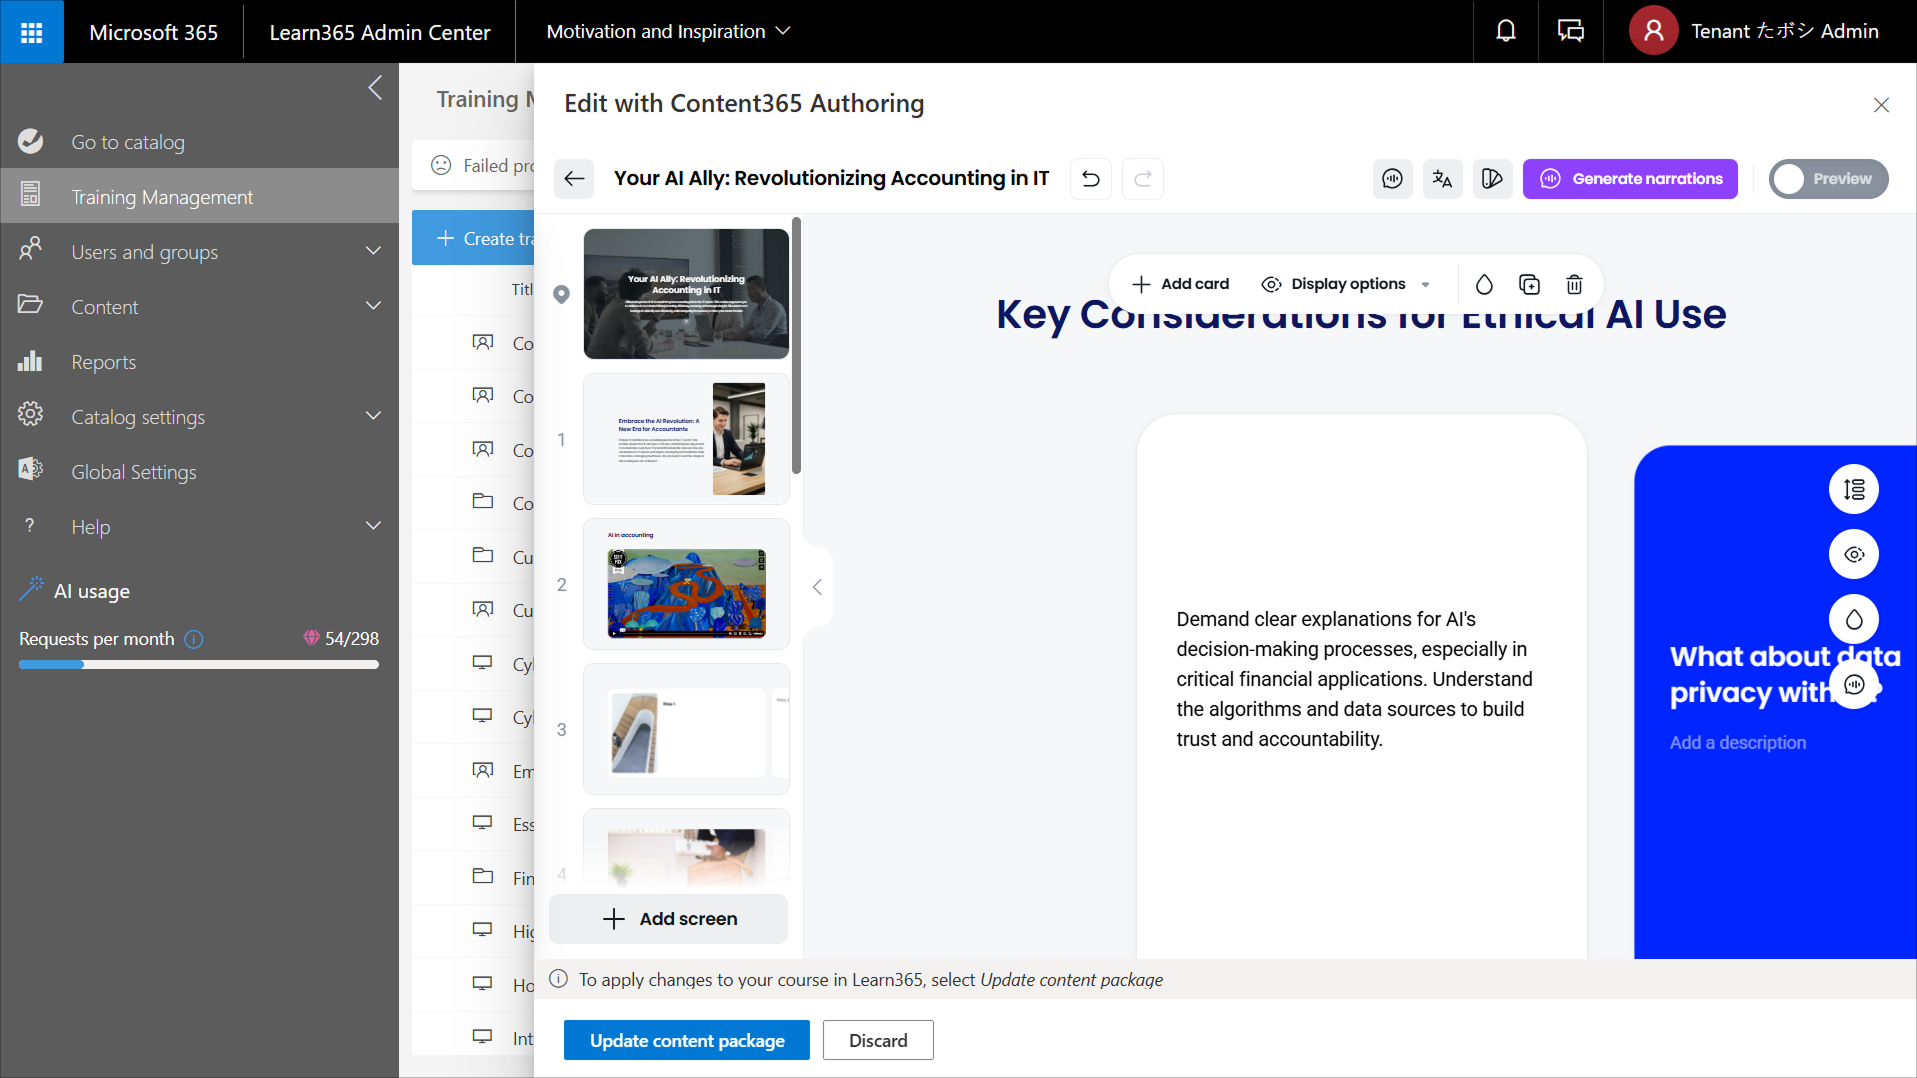Click the undo arrow icon

[1090, 179]
